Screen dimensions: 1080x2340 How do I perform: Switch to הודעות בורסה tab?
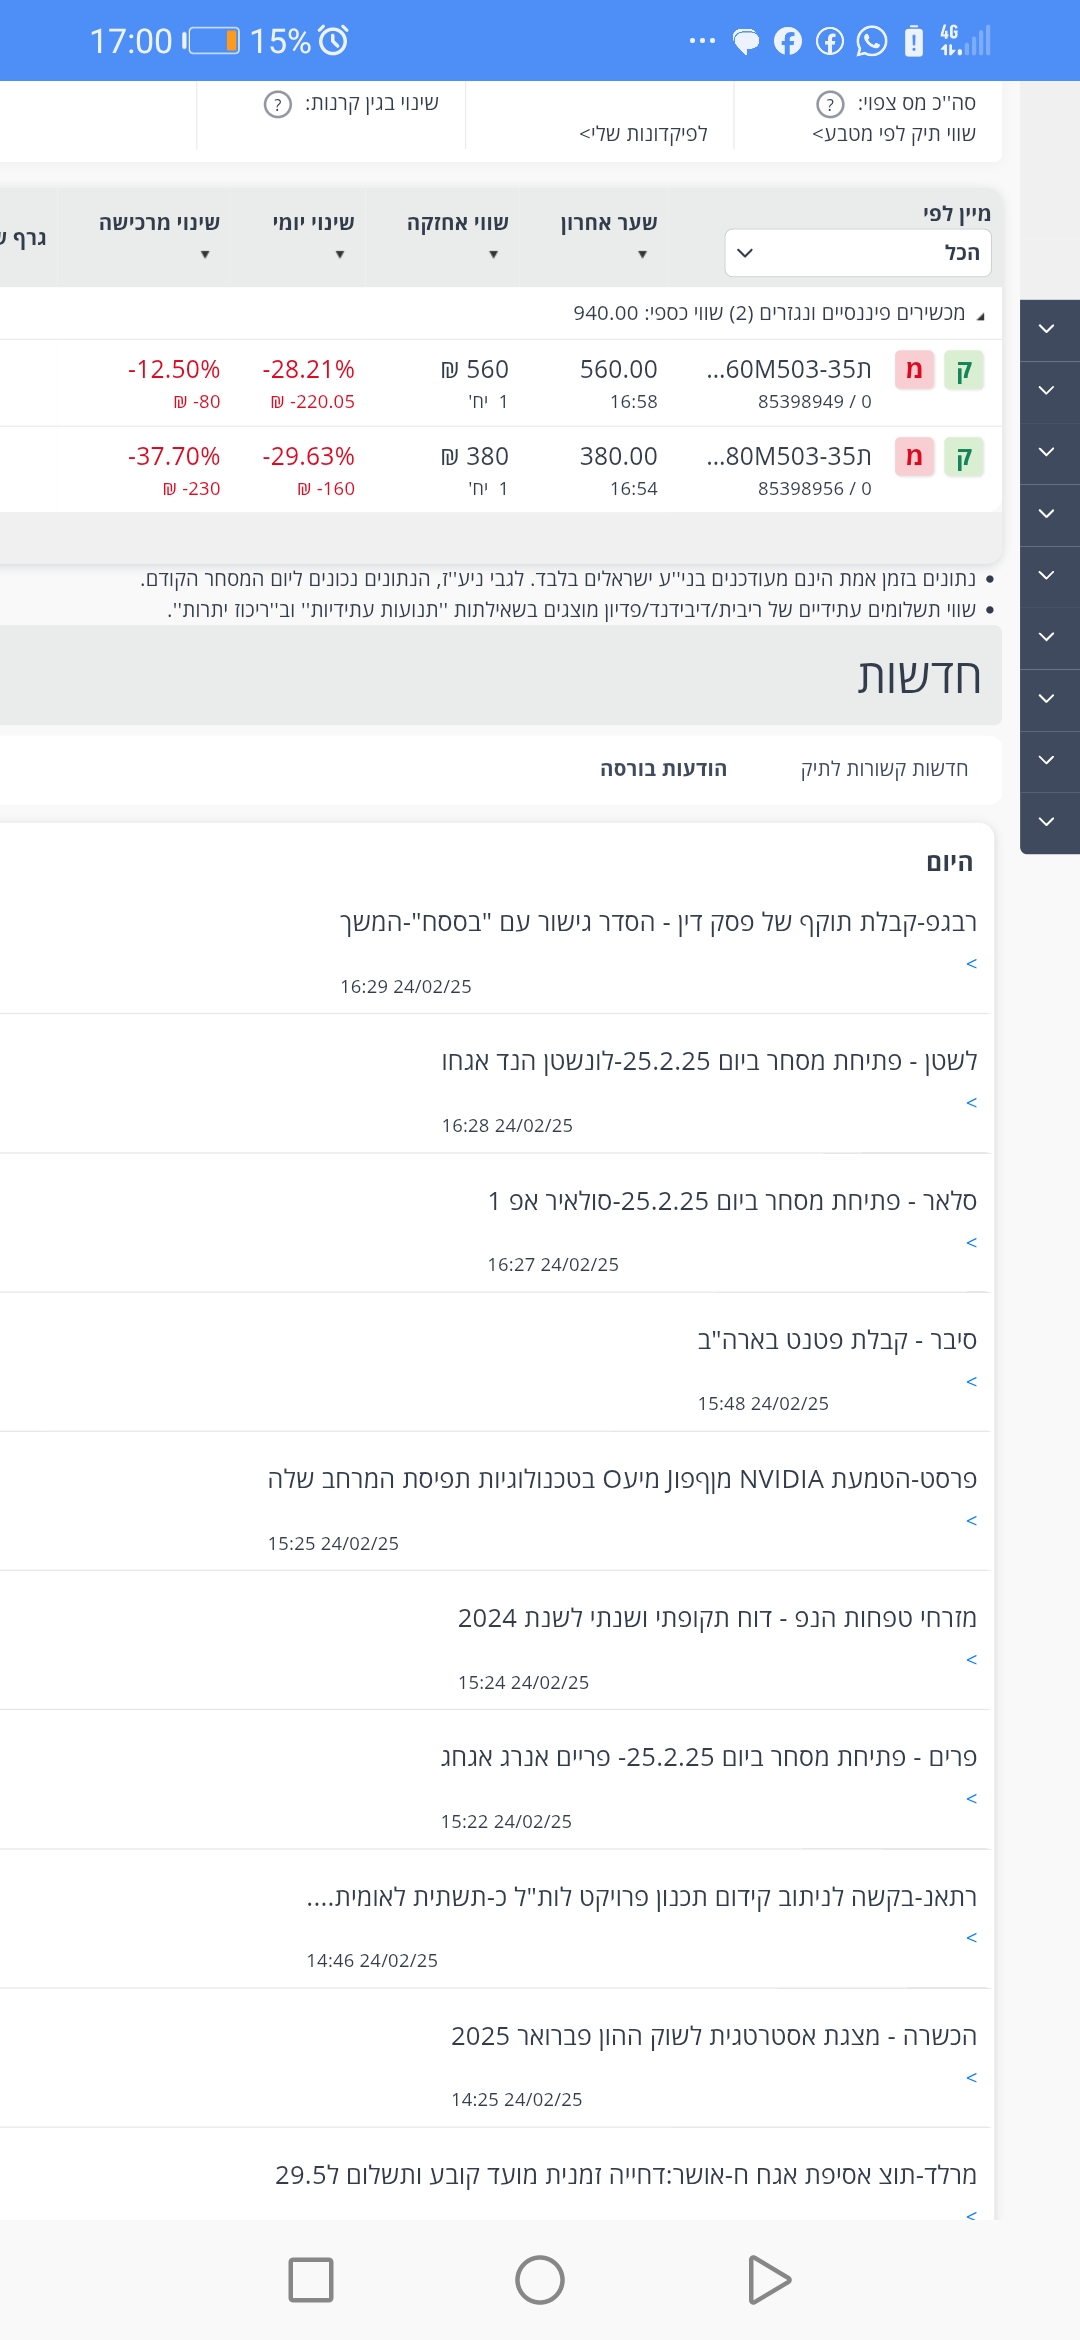[663, 769]
